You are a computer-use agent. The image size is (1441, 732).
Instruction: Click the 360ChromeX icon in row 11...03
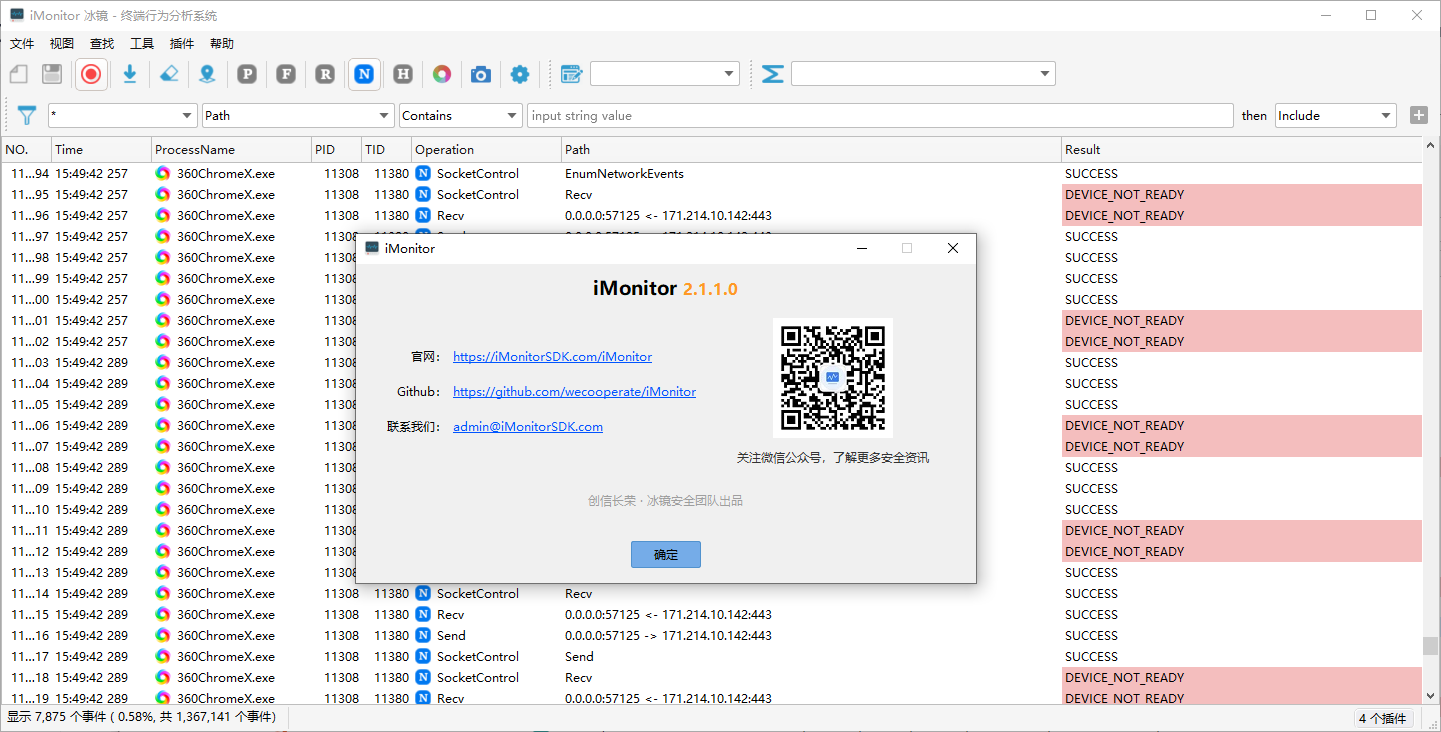(163, 362)
